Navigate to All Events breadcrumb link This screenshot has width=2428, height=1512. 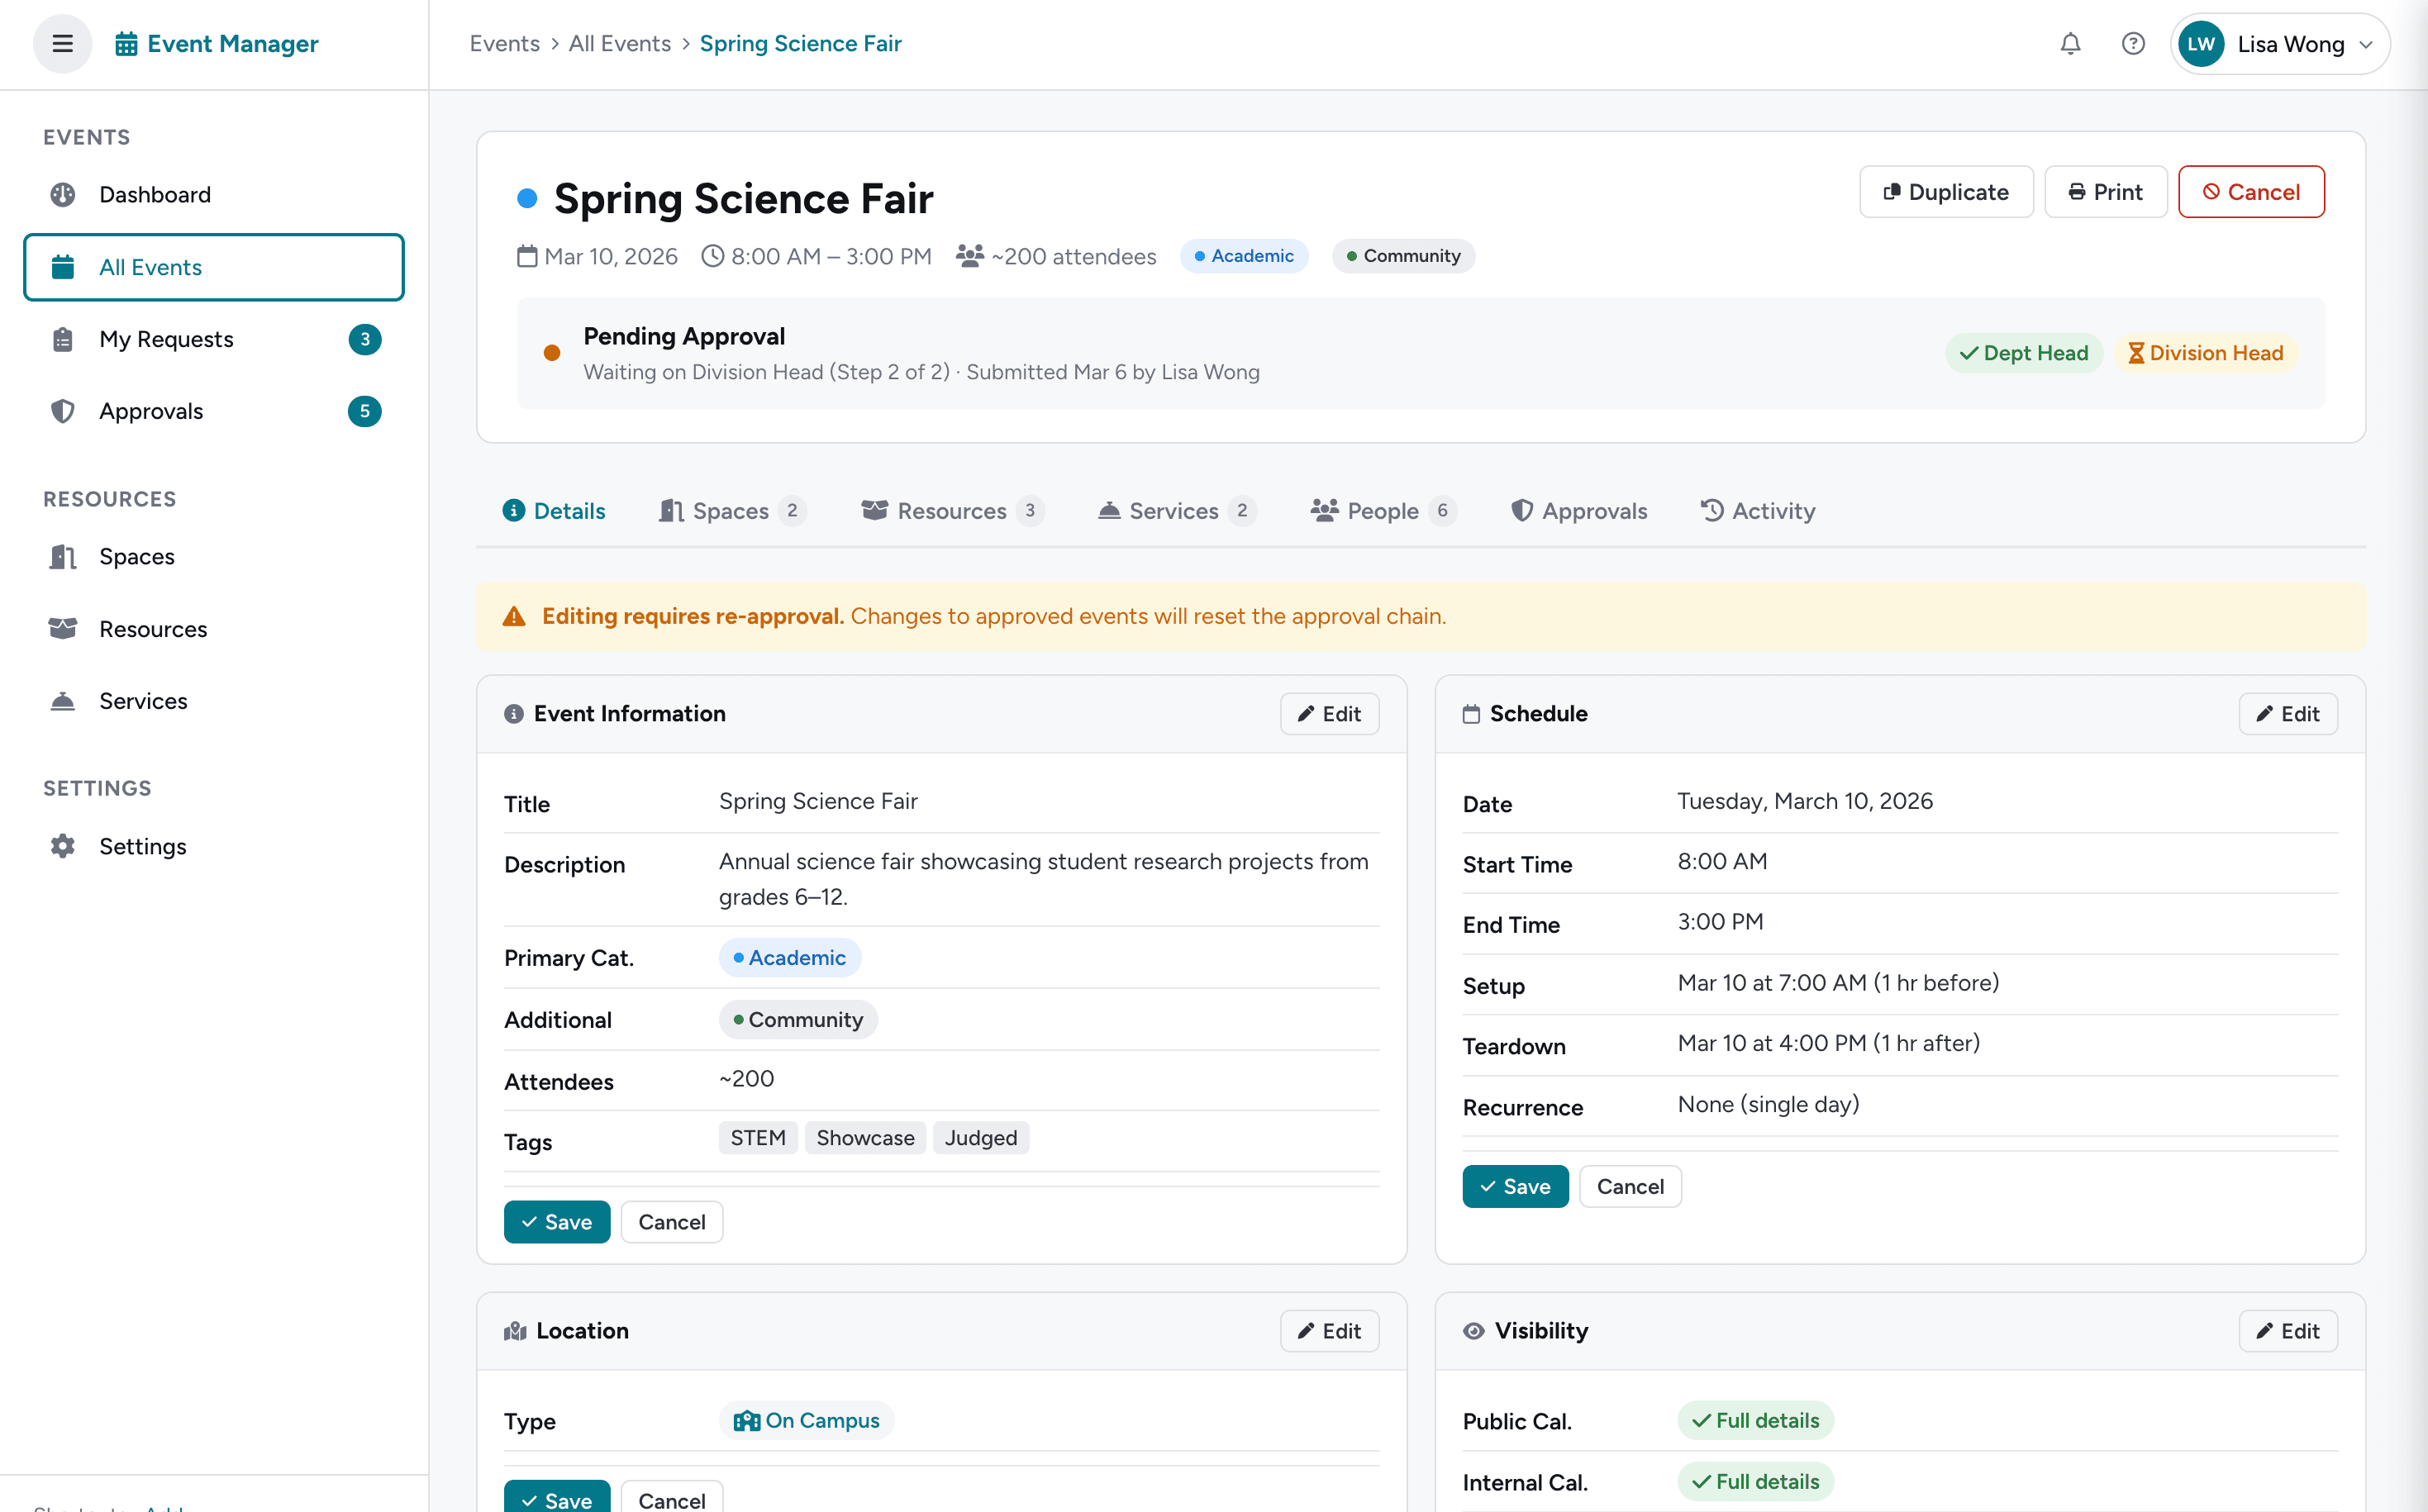point(619,43)
